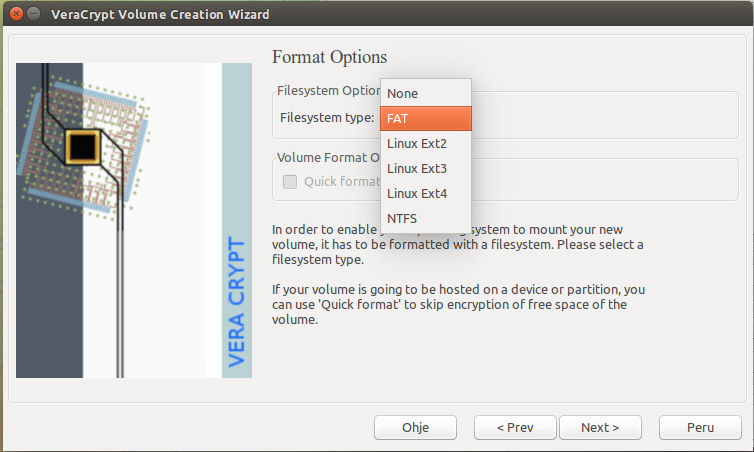Enable the Quick format checkbox
Image resolution: width=754 pixels, height=452 pixels.
pos(290,182)
